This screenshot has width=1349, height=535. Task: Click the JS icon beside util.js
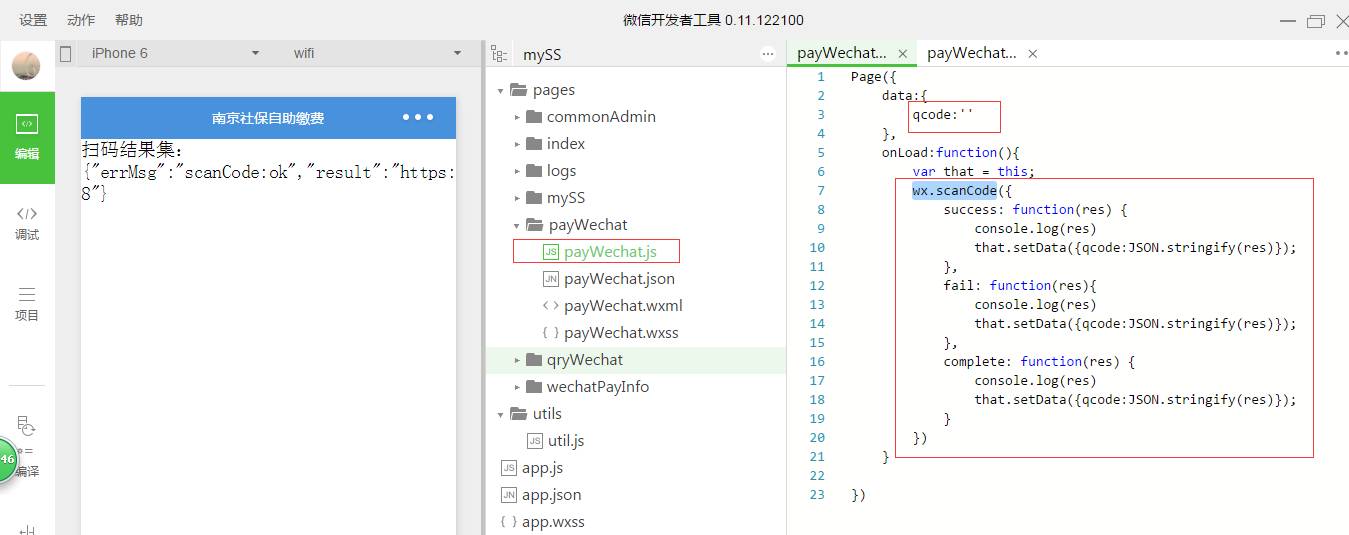(x=535, y=441)
